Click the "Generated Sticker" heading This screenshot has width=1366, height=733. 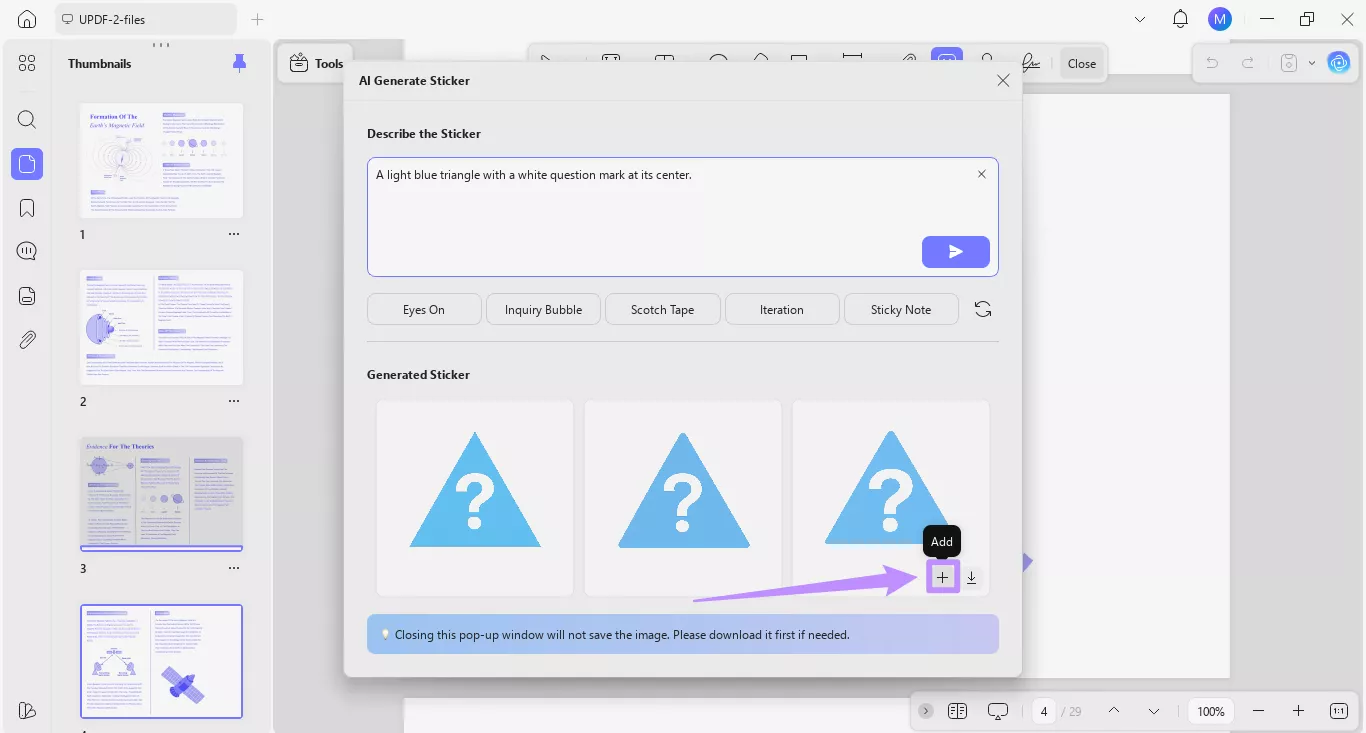418,375
